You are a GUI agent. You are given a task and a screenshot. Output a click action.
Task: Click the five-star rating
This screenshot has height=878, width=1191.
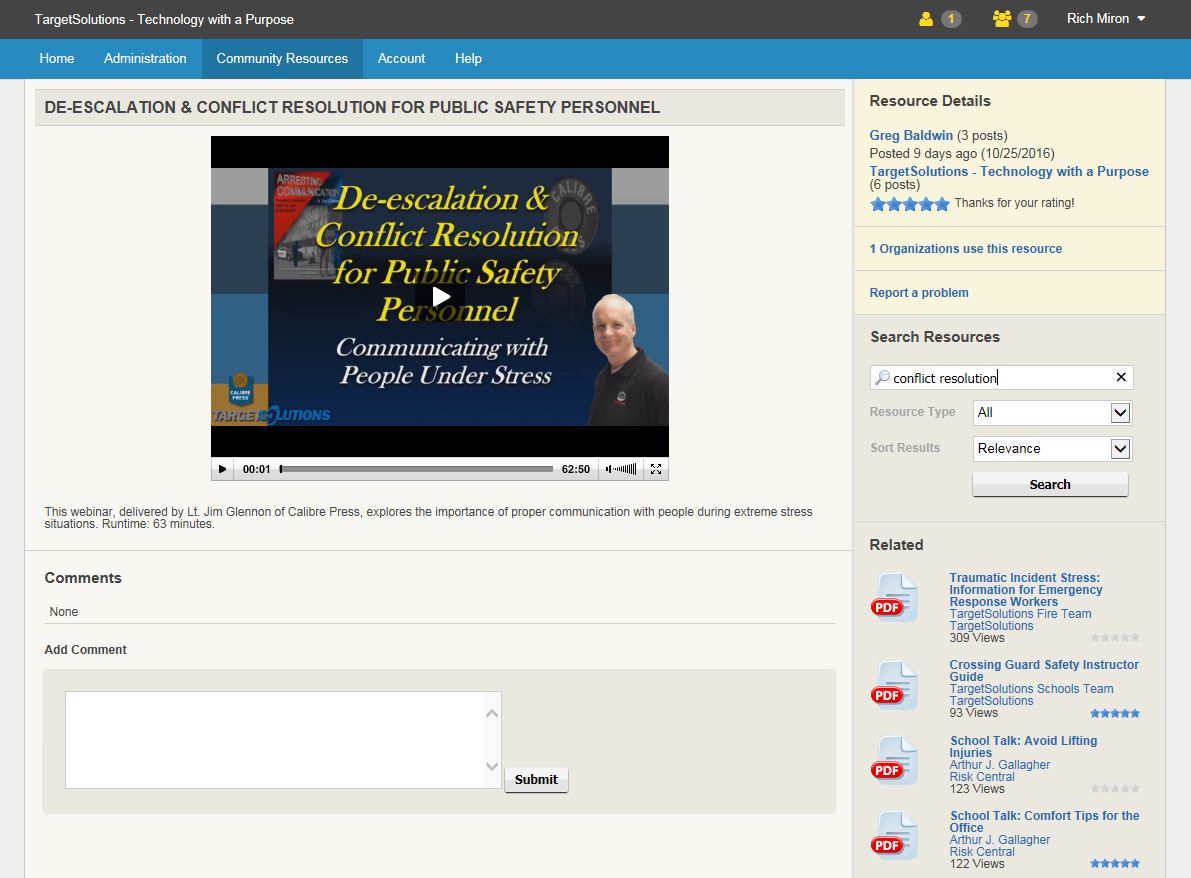tap(909, 204)
